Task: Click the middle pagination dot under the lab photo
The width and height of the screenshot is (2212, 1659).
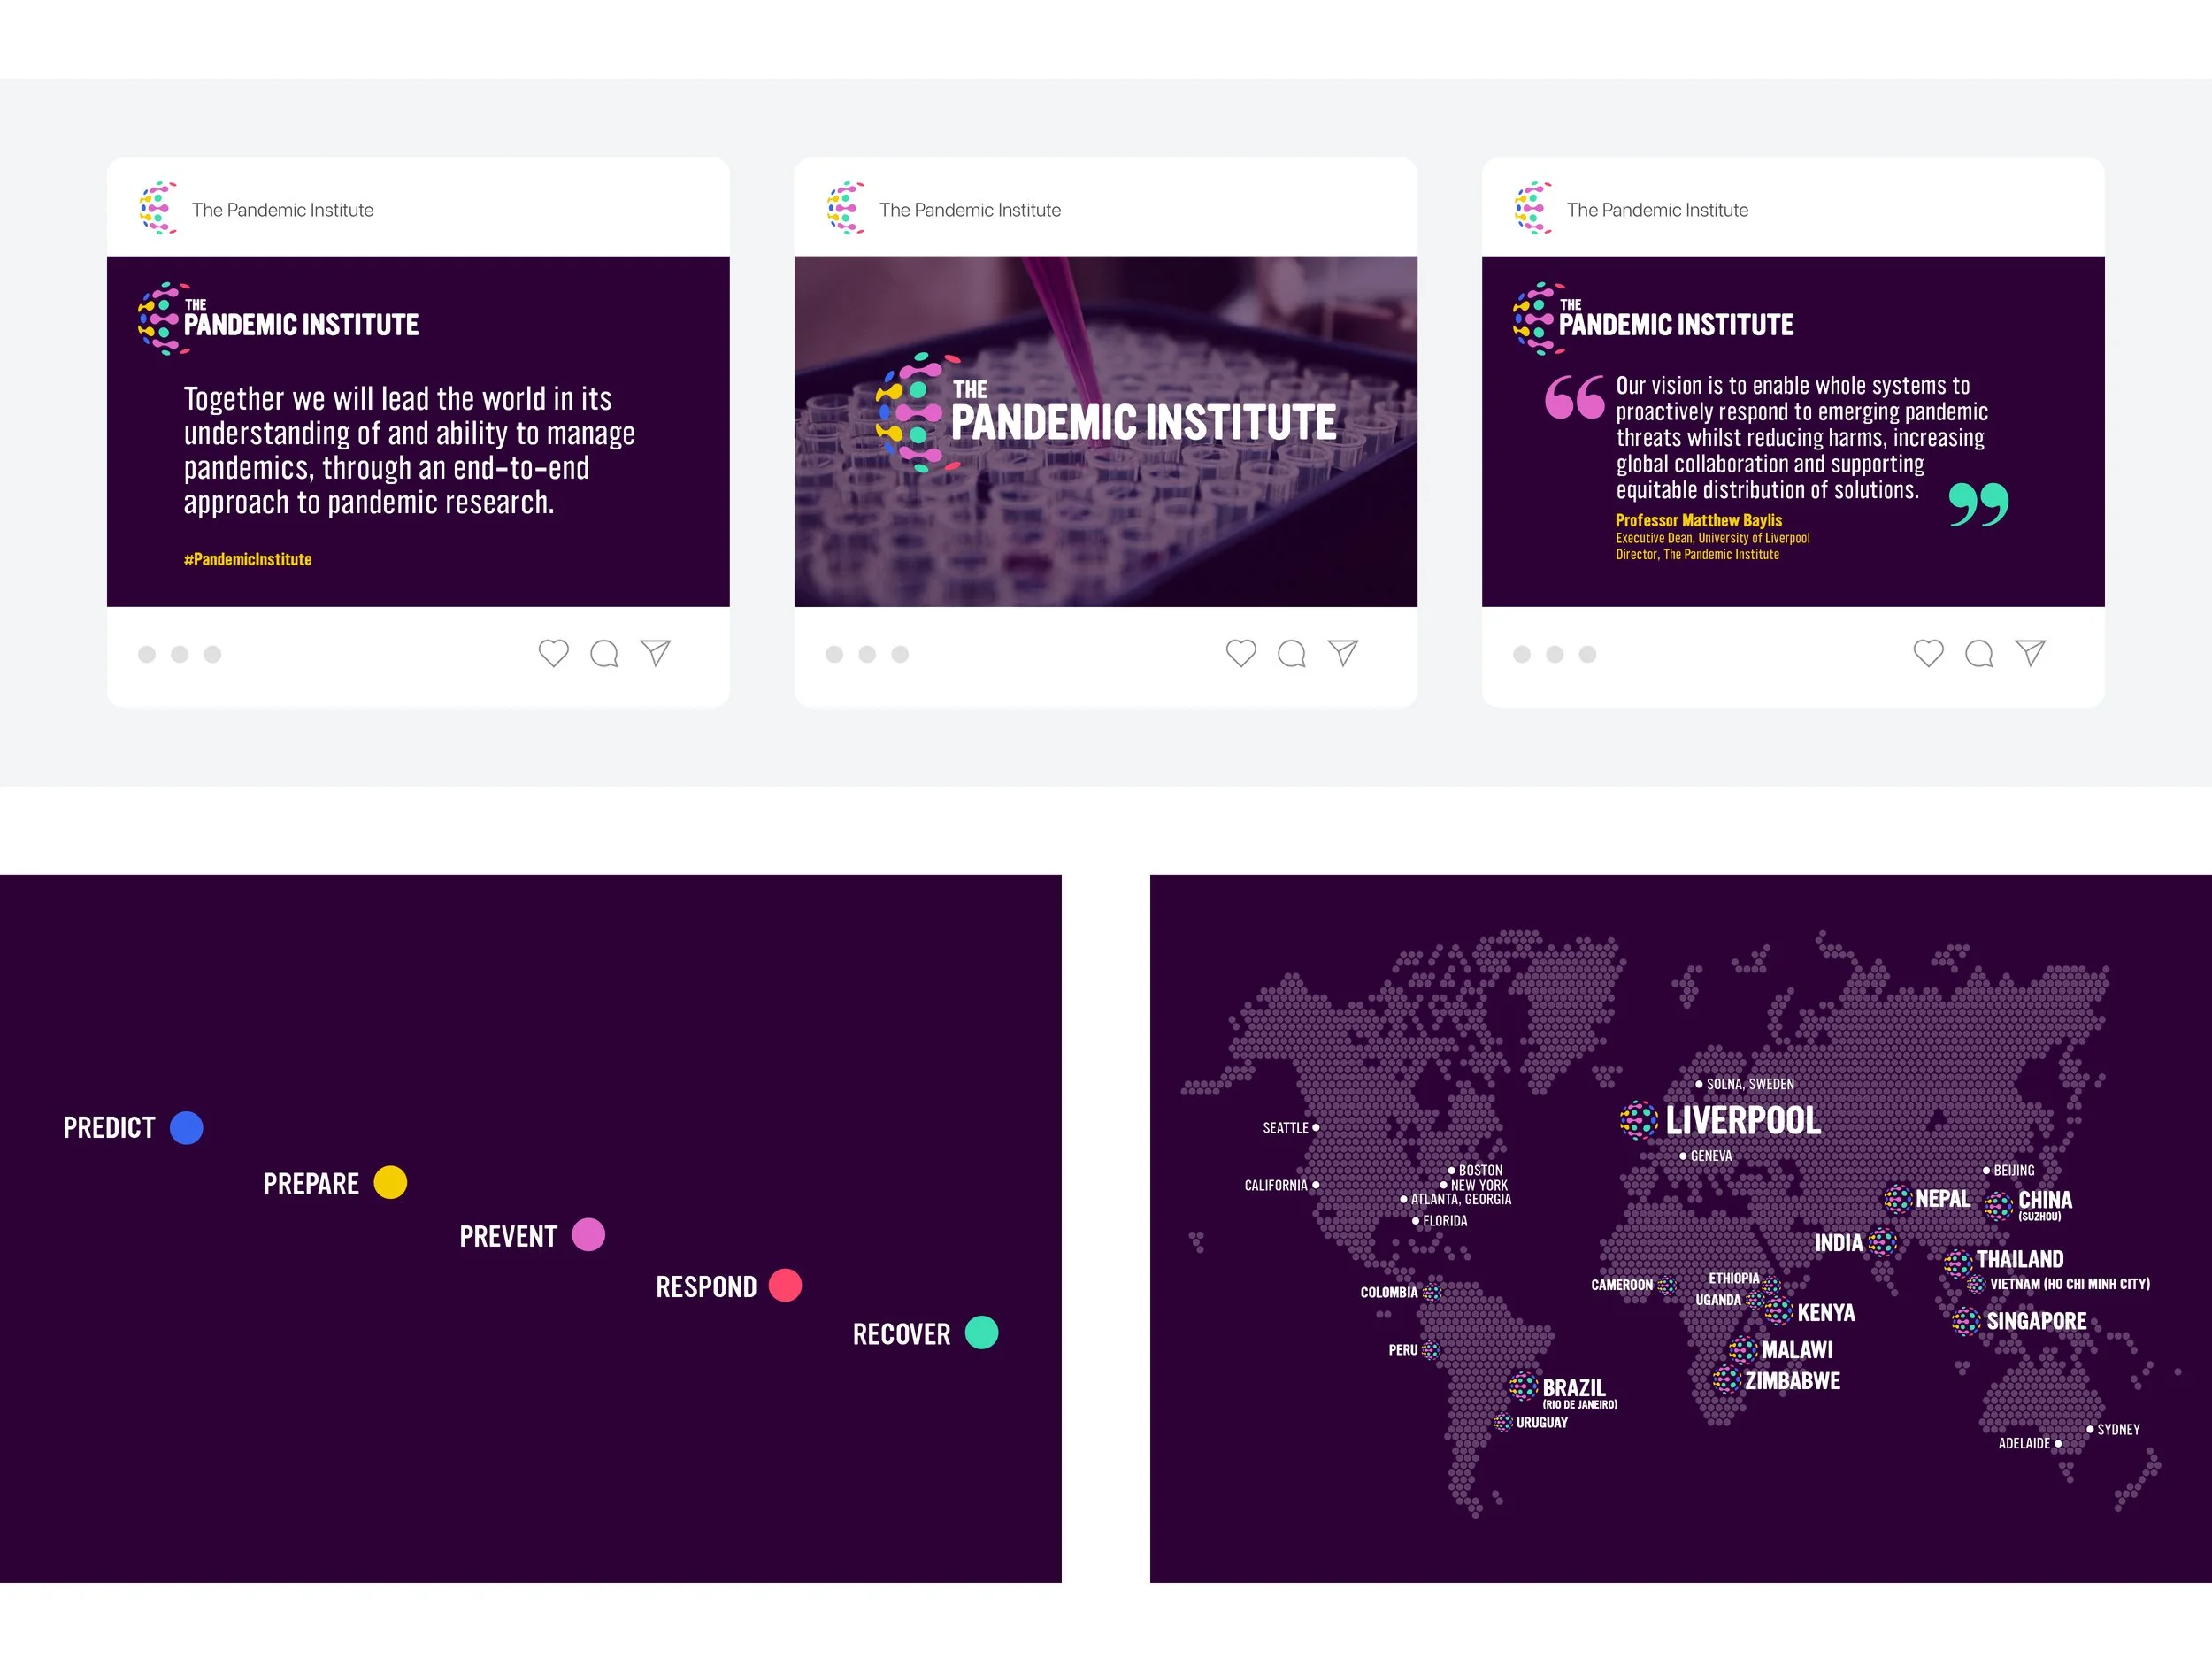Action: pos(867,654)
